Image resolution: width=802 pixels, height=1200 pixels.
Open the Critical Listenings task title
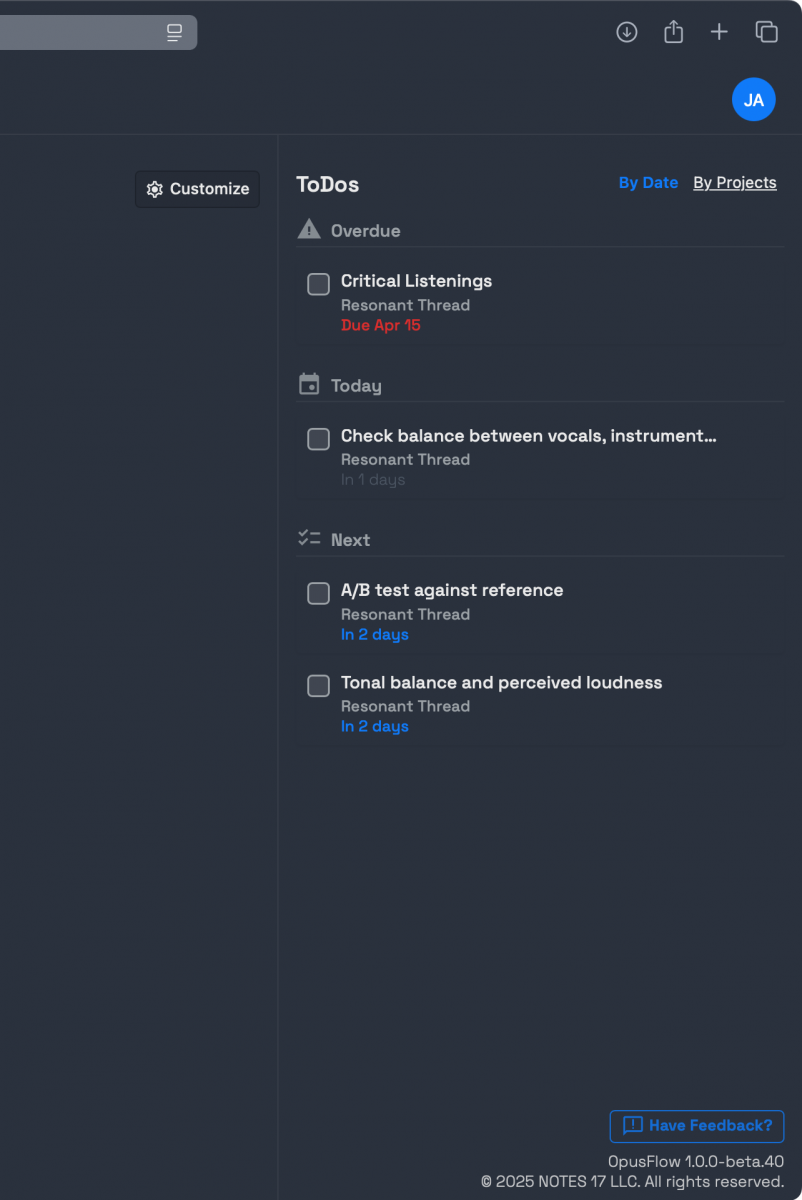coord(416,281)
